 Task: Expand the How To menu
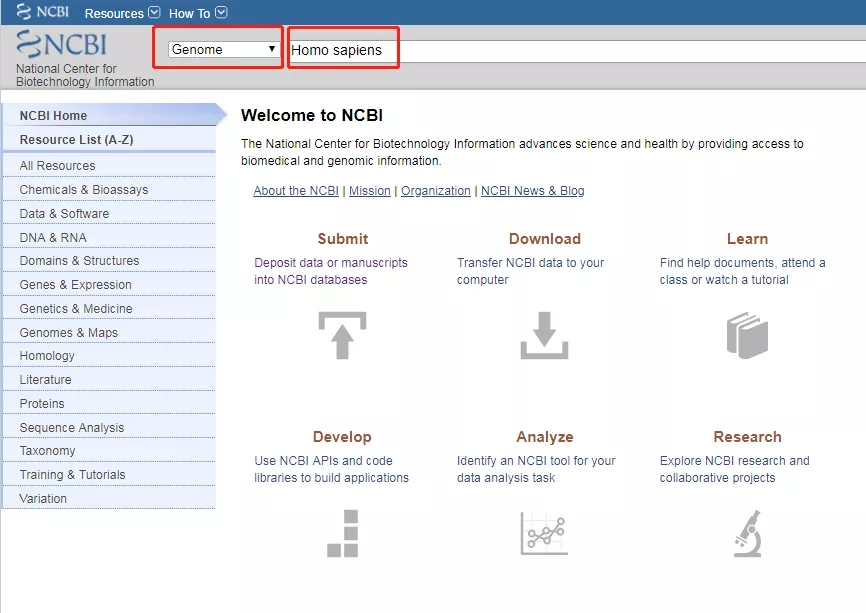click(198, 13)
